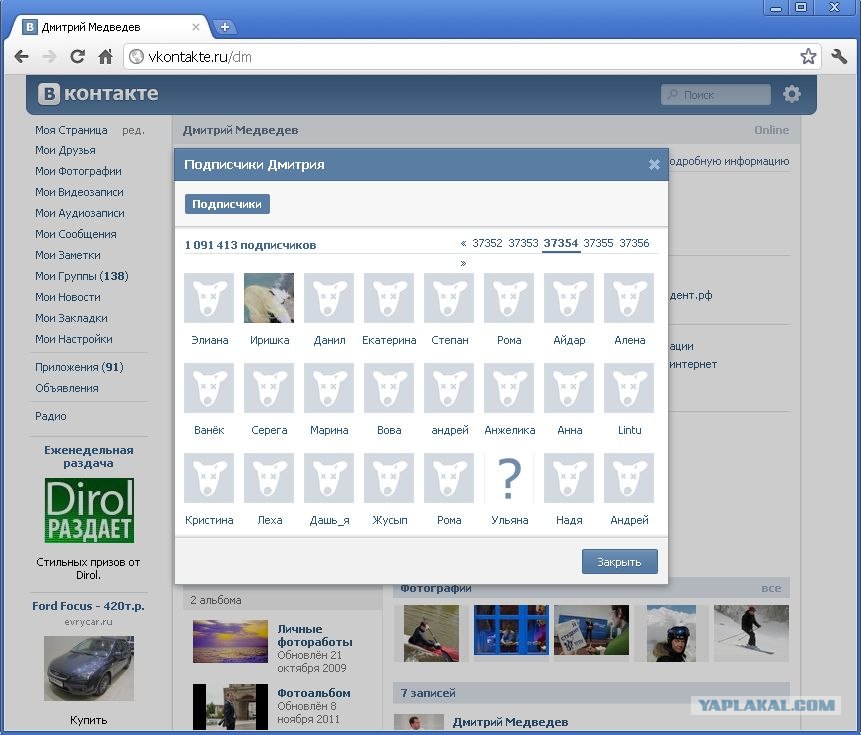The height and width of the screenshot is (735, 861).
Task: Open Мои Настройки in sidebar
Action: click(74, 339)
